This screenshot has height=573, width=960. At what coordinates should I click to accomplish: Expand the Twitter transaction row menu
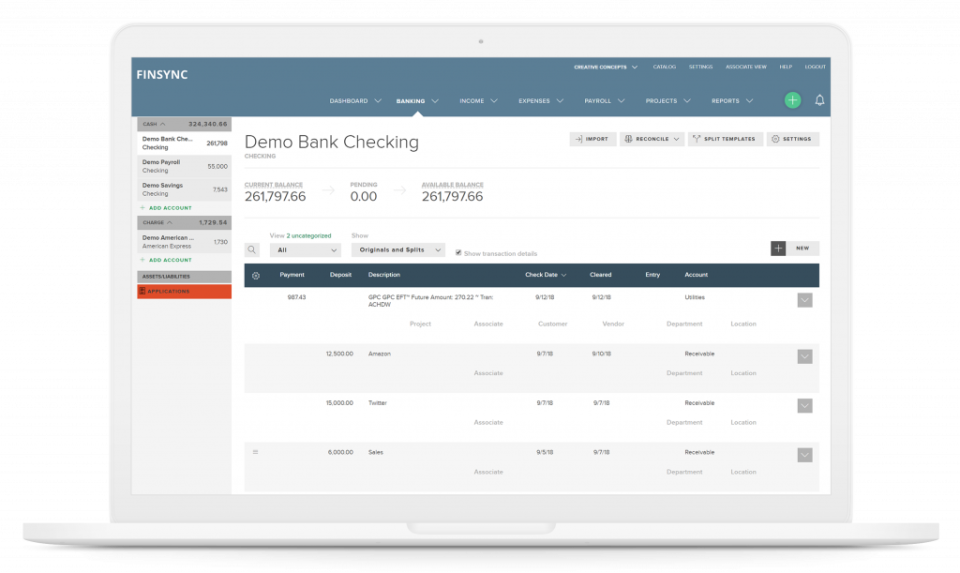click(804, 405)
